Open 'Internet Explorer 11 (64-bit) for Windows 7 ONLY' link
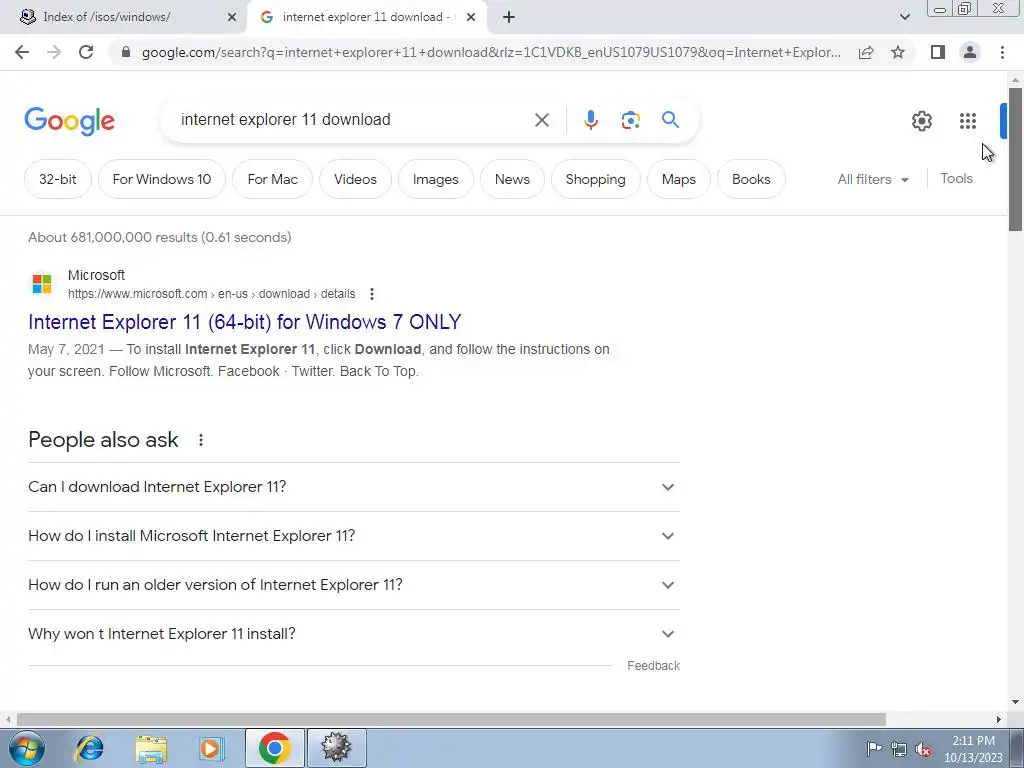The image size is (1024, 768). pyautogui.click(x=245, y=322)
